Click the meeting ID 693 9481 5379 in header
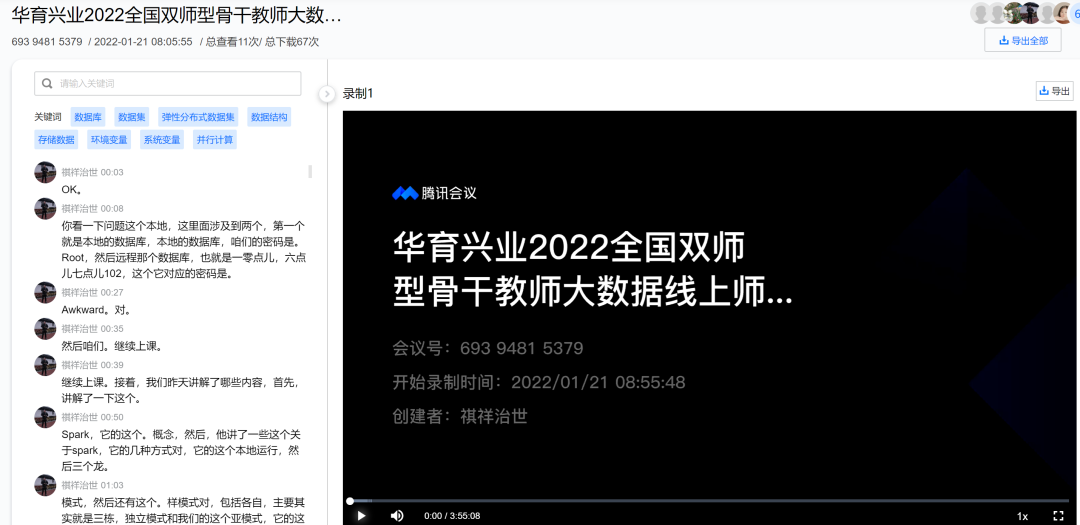The width and height of the screenshot is (1080, 525). tap(47, 42)
